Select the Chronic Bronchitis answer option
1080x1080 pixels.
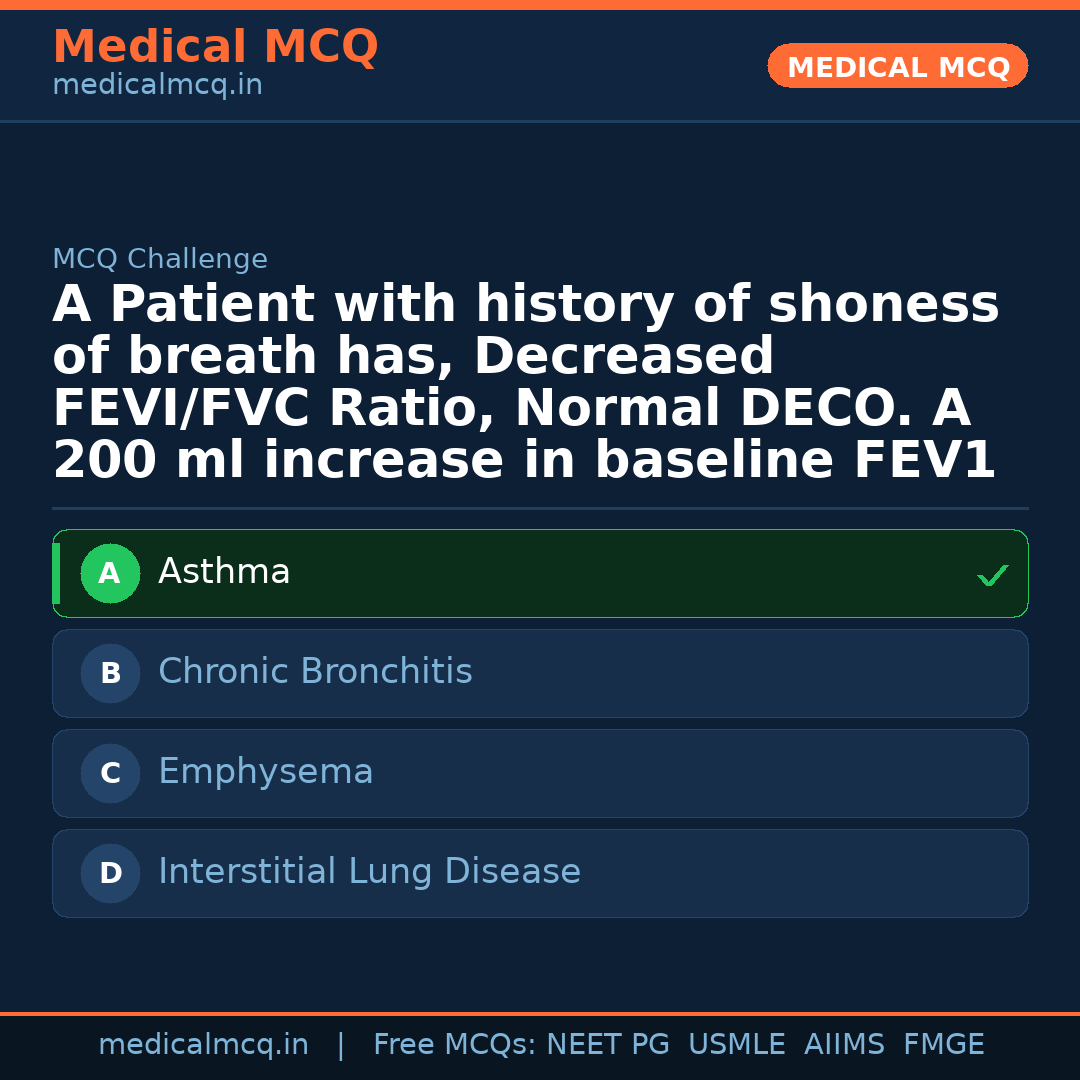point(540,674)
